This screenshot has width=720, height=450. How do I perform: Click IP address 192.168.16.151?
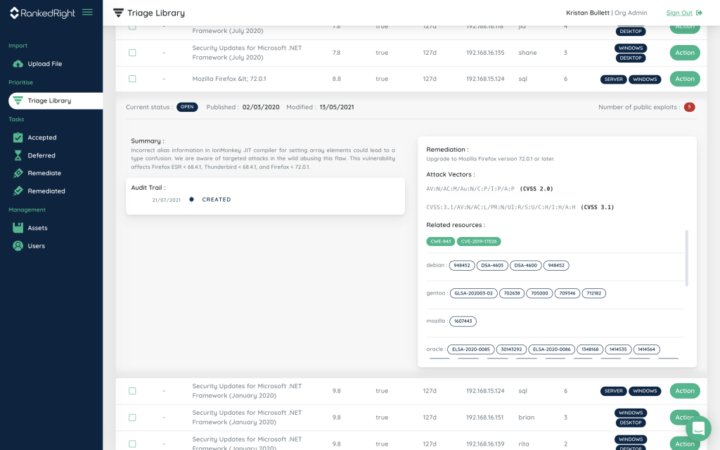pyautogui.click(x=485, y=417)
